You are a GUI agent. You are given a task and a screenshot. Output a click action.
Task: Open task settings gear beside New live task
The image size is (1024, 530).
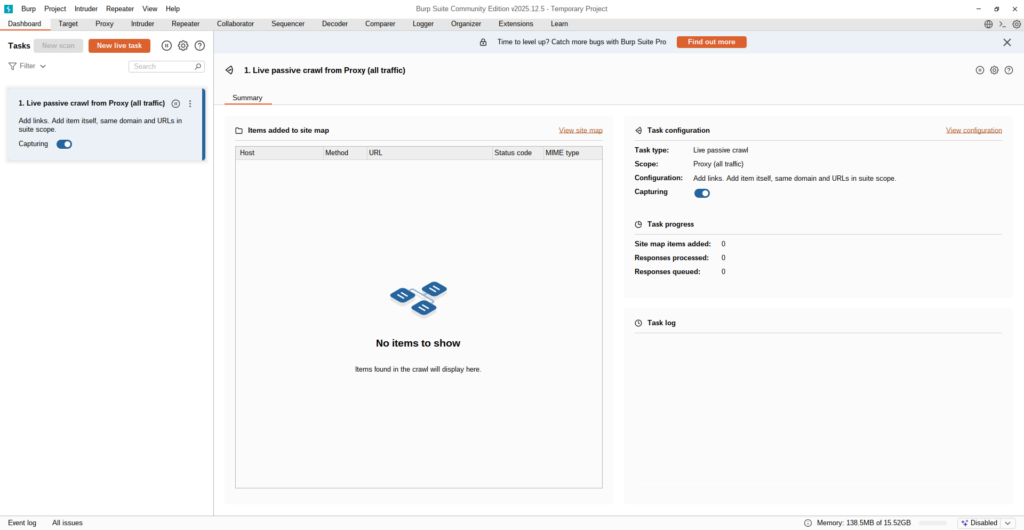pos(183,46)
